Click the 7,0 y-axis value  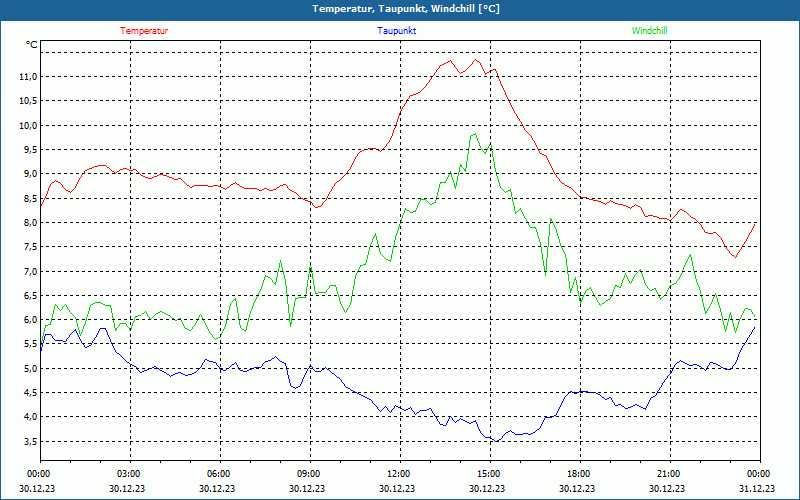30,271
